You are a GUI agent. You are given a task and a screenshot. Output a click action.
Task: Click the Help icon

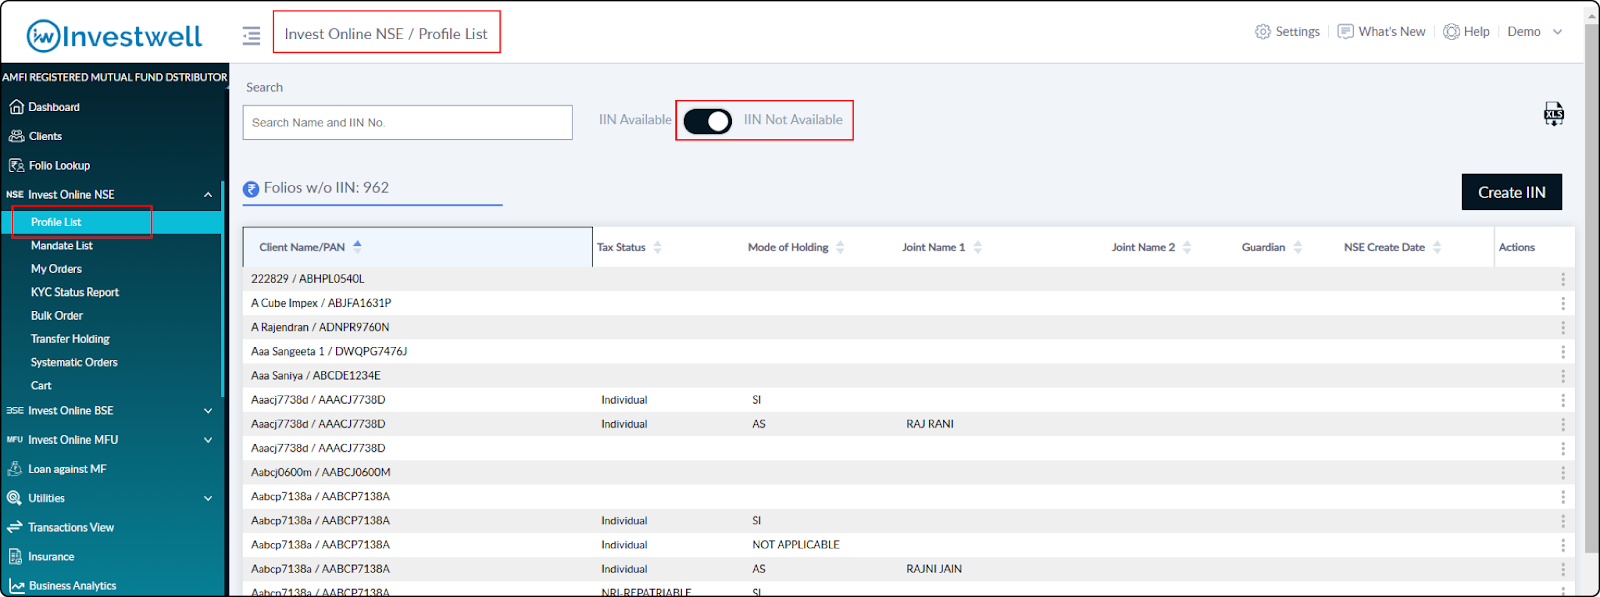tap(1451, 32)
